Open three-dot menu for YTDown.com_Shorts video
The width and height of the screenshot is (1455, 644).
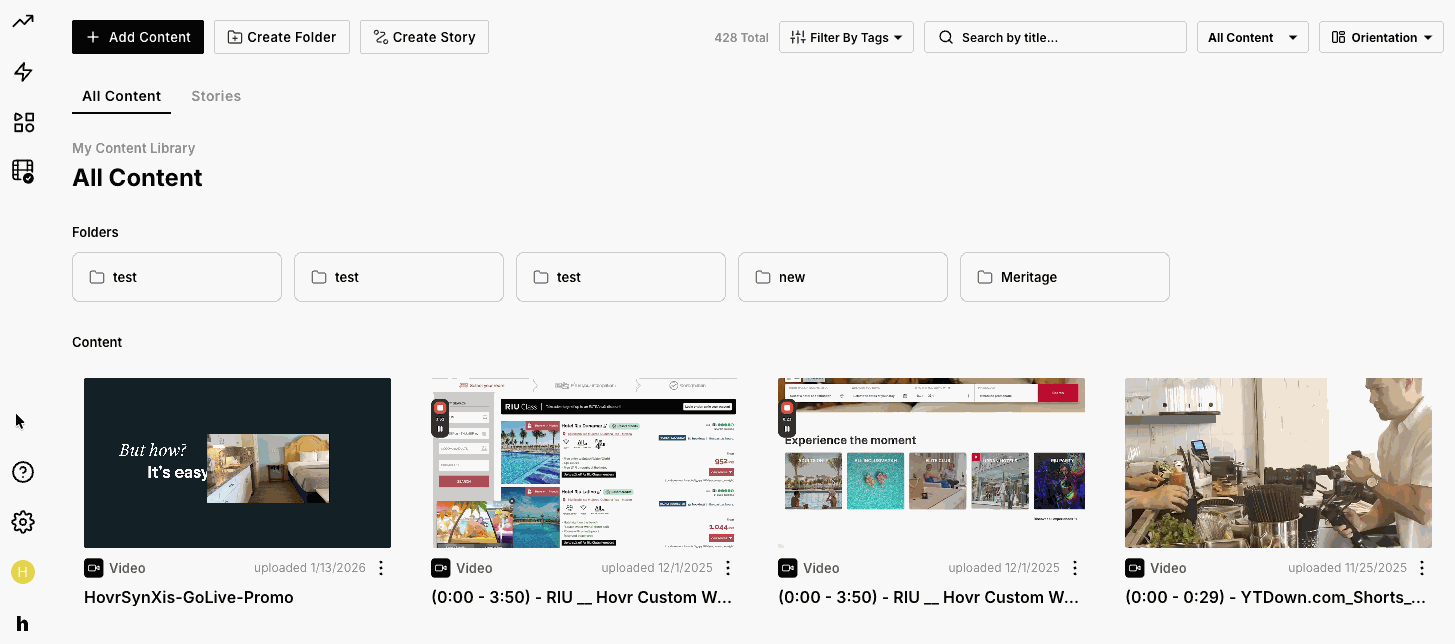pos(1421,568)
